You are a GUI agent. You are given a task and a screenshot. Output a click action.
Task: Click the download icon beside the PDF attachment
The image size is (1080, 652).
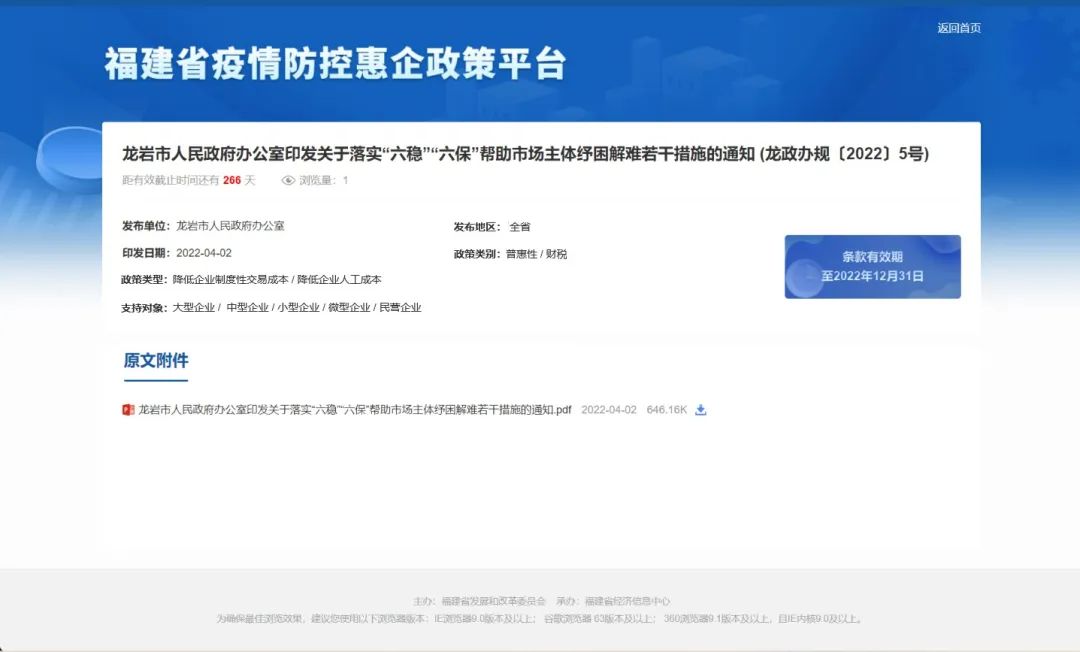(x=700, y=410)
